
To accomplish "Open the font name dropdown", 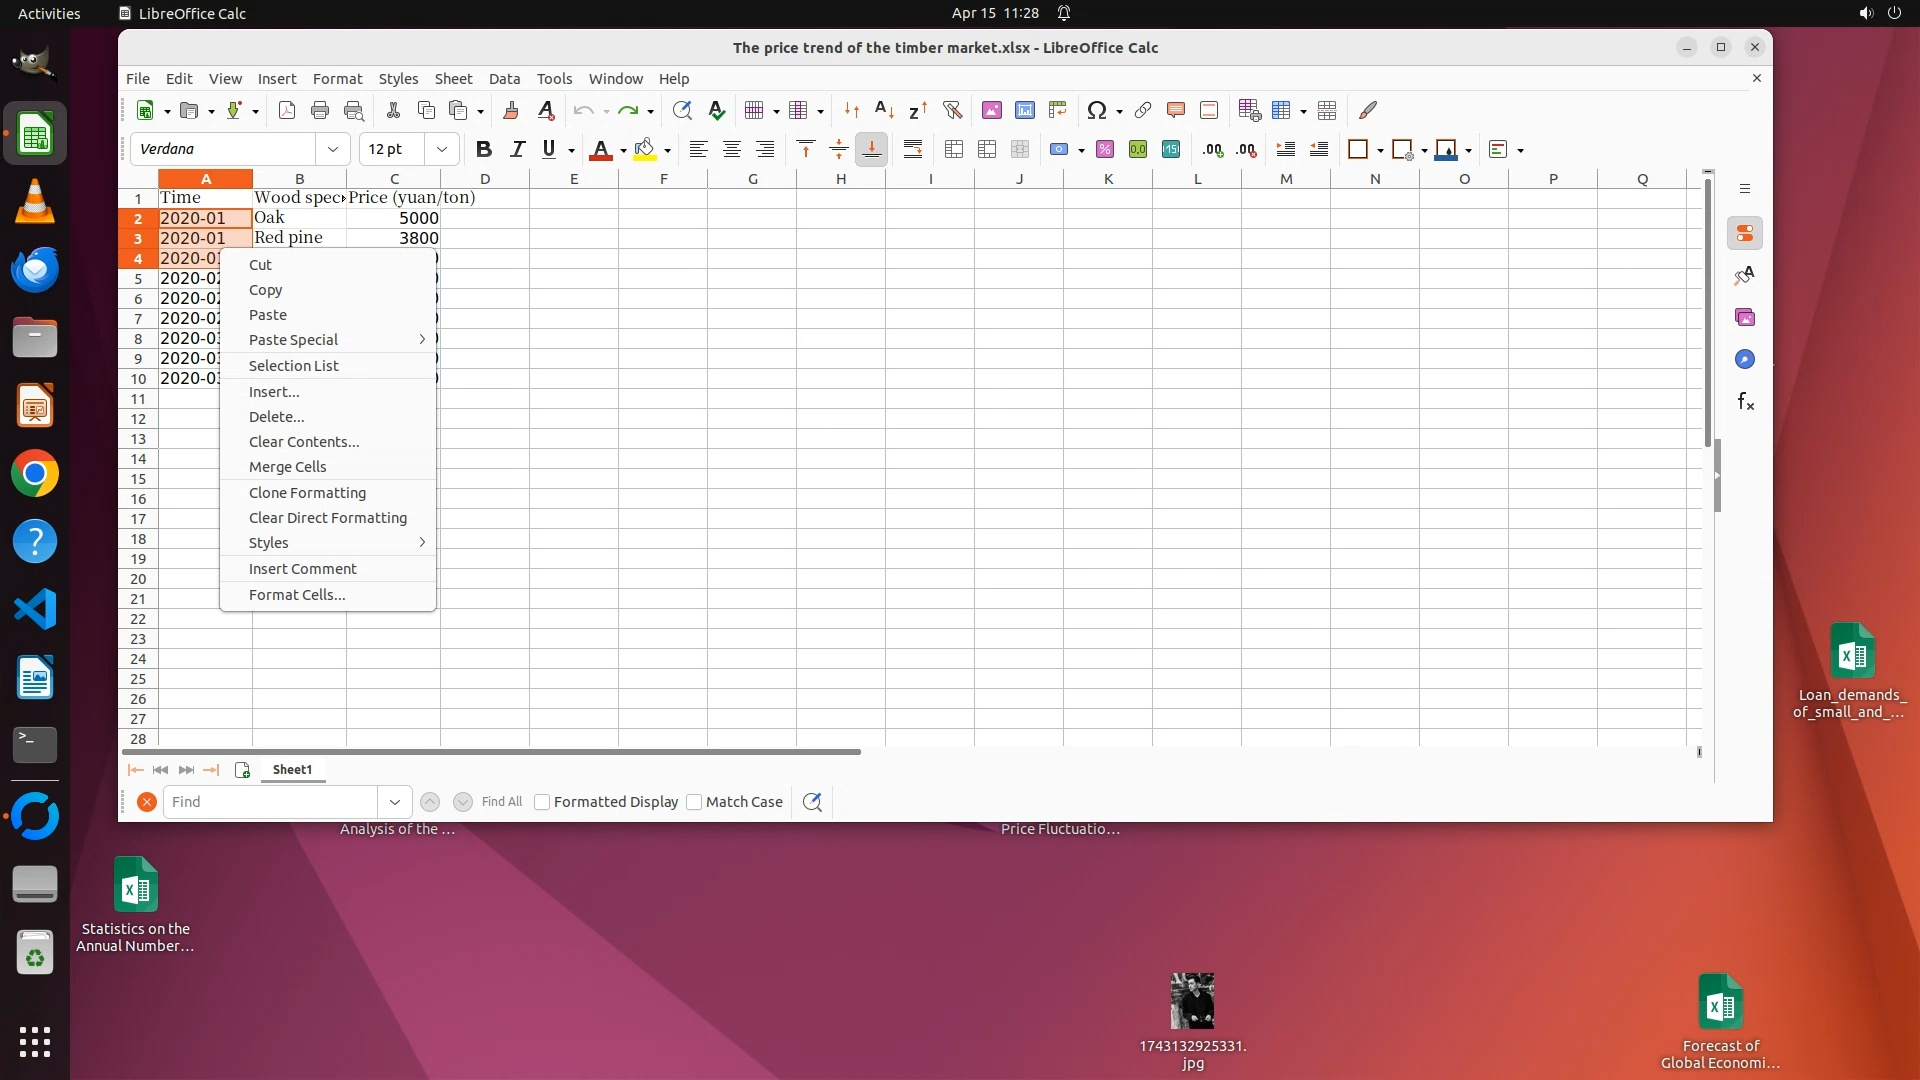I will (332, 150).
